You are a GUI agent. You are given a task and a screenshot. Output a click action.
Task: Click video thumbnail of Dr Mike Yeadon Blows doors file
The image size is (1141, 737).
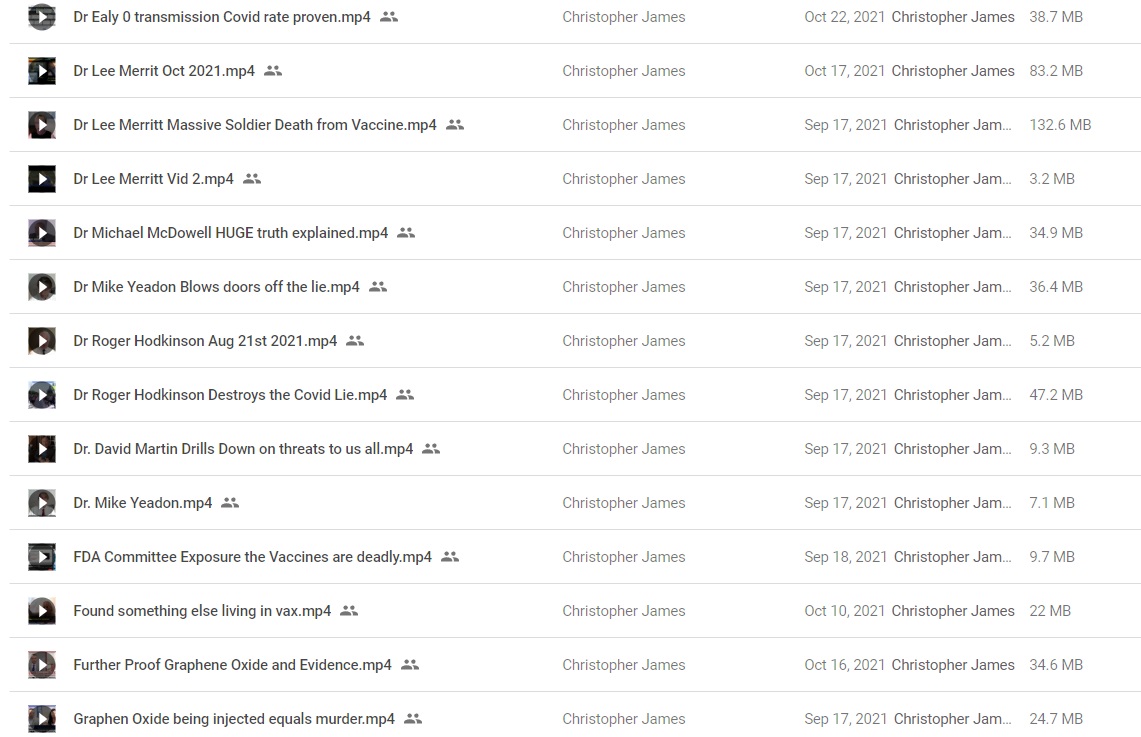[41, 287]
